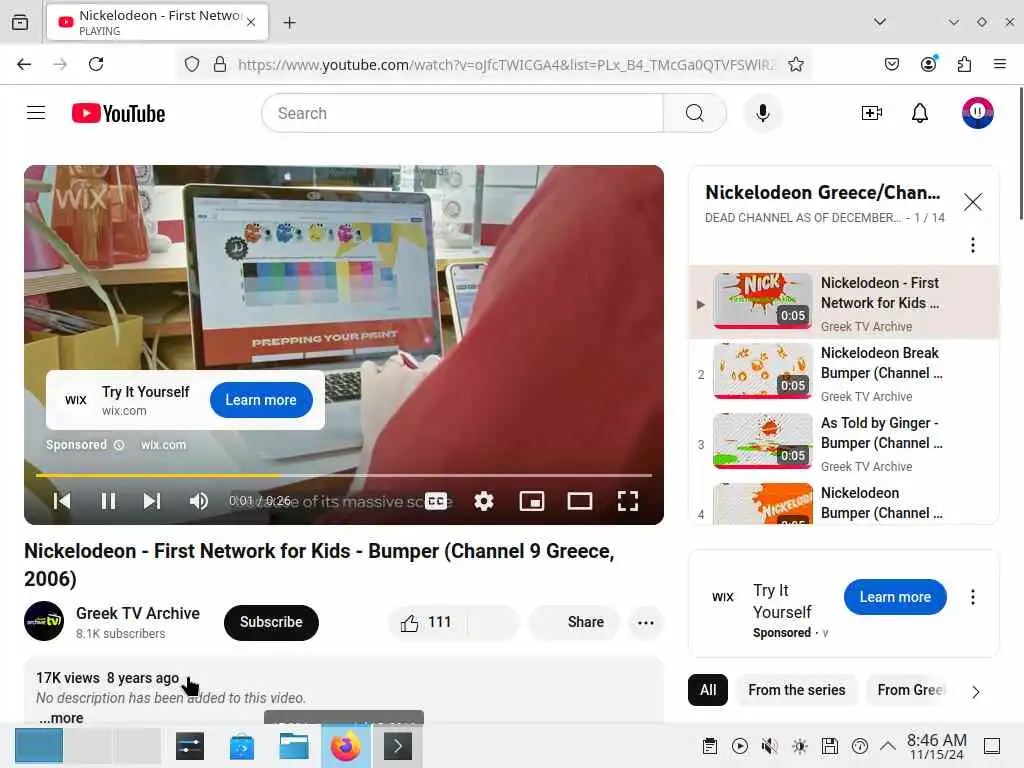Open the Firefox View icon in the tab bar
Image resolution: width=1024 pixels, height=768 pixels.
[x=20, y=23]
